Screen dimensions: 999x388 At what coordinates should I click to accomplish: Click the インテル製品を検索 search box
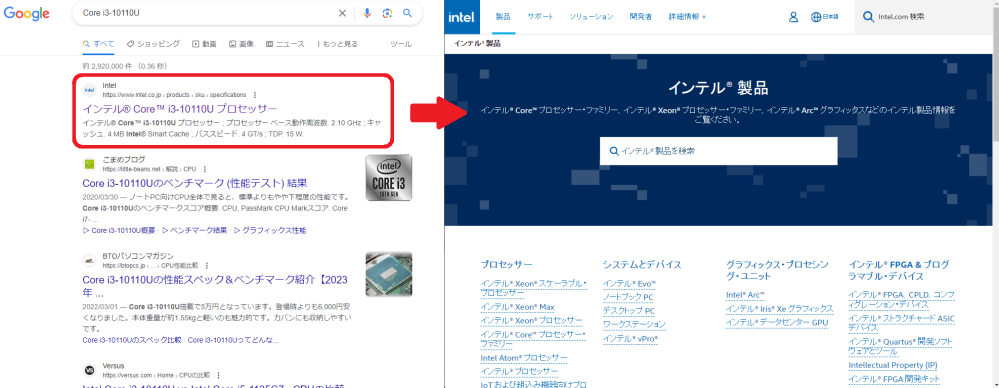click(718, 151)
